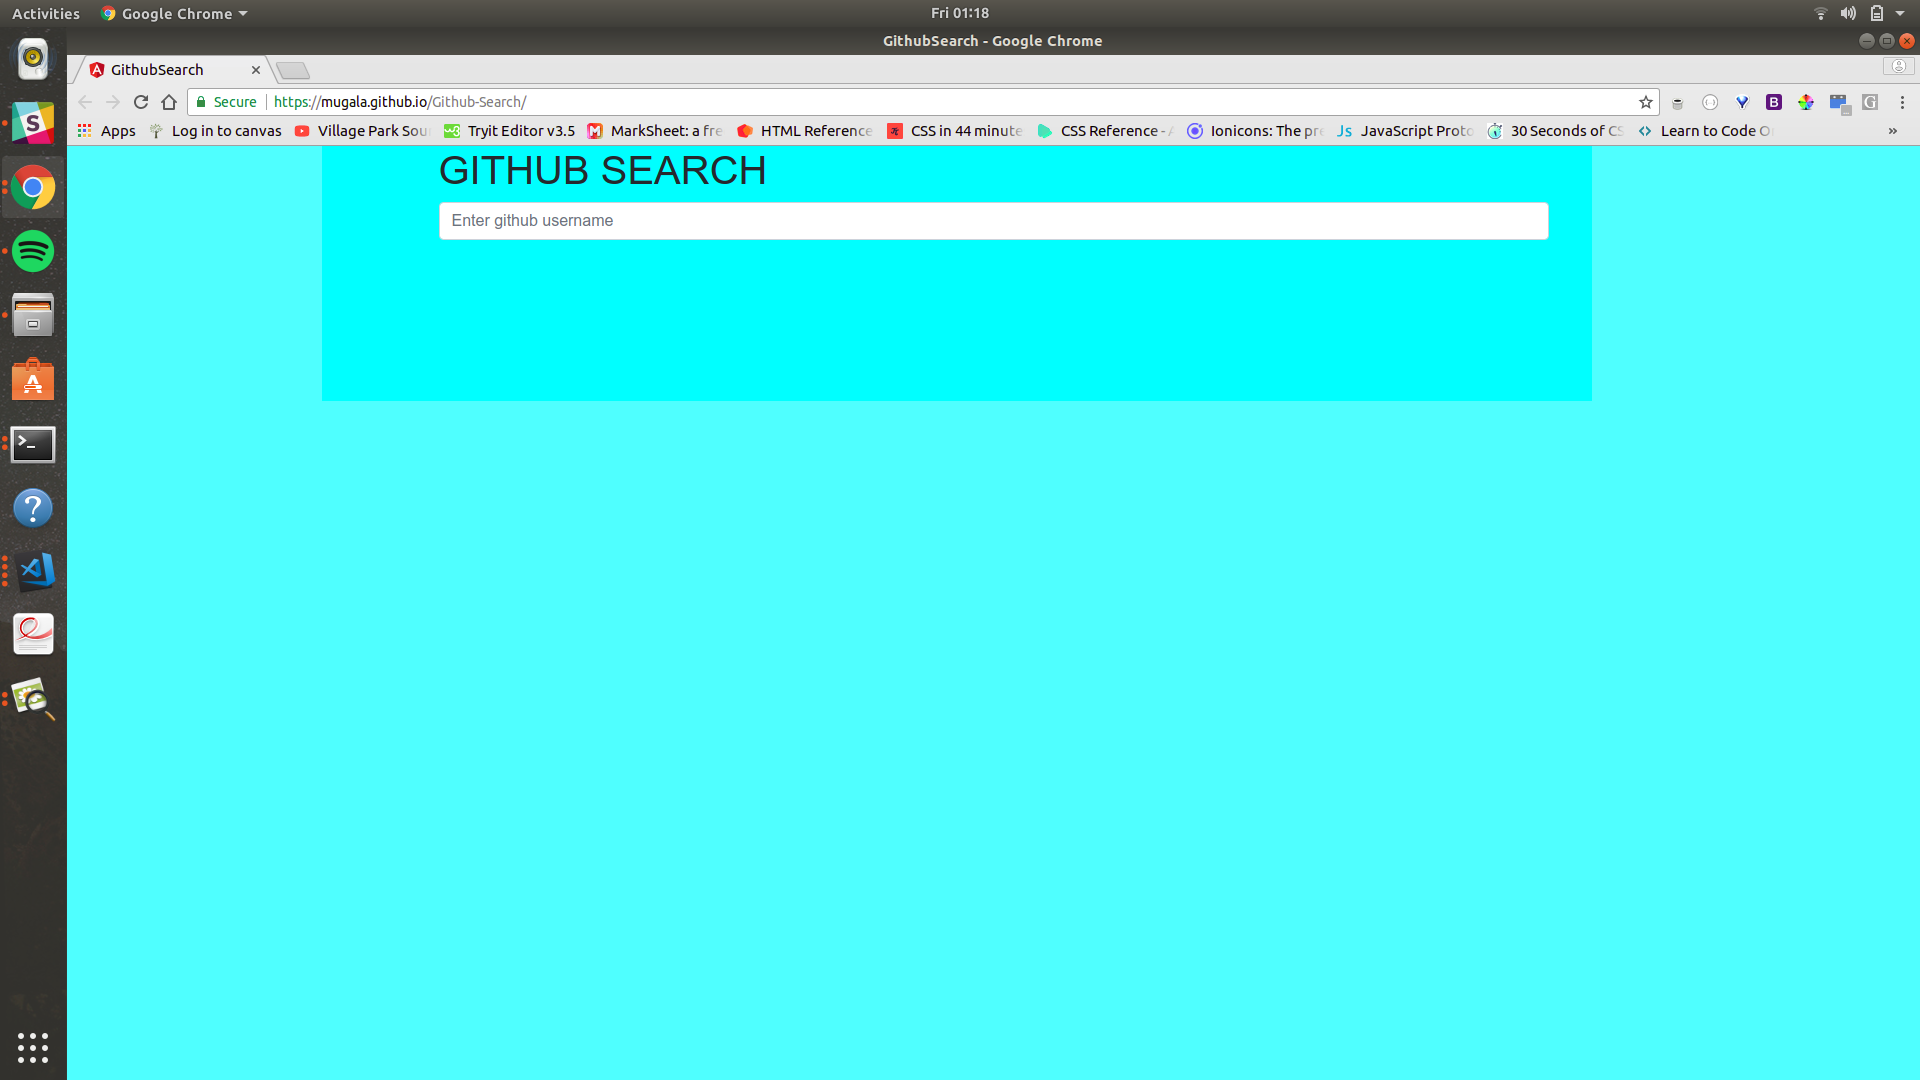Image resolution: width=1920 pixels, height=1080 pixels.
Task: Open Visual Studio Code from dock
Action: coord(33,571)
